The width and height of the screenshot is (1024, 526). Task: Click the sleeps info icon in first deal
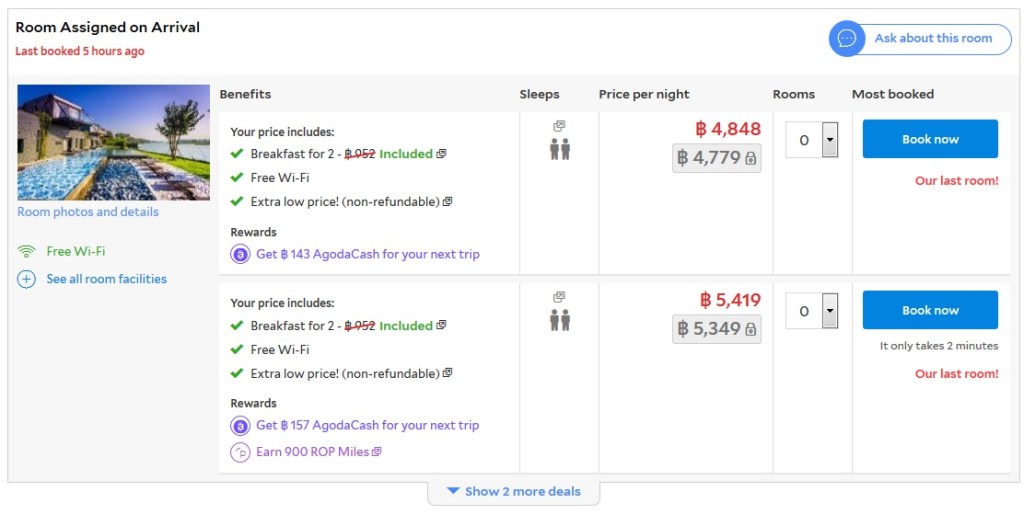(x=559, y=126)
